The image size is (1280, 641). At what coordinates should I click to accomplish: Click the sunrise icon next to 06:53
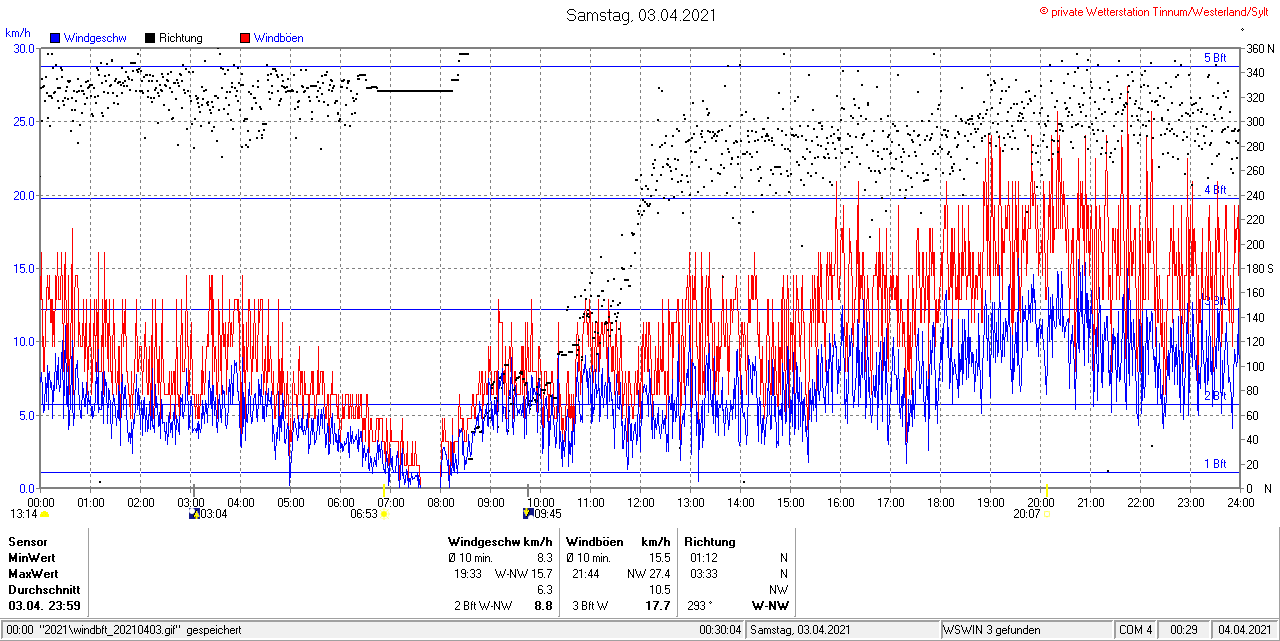[384, 514]
